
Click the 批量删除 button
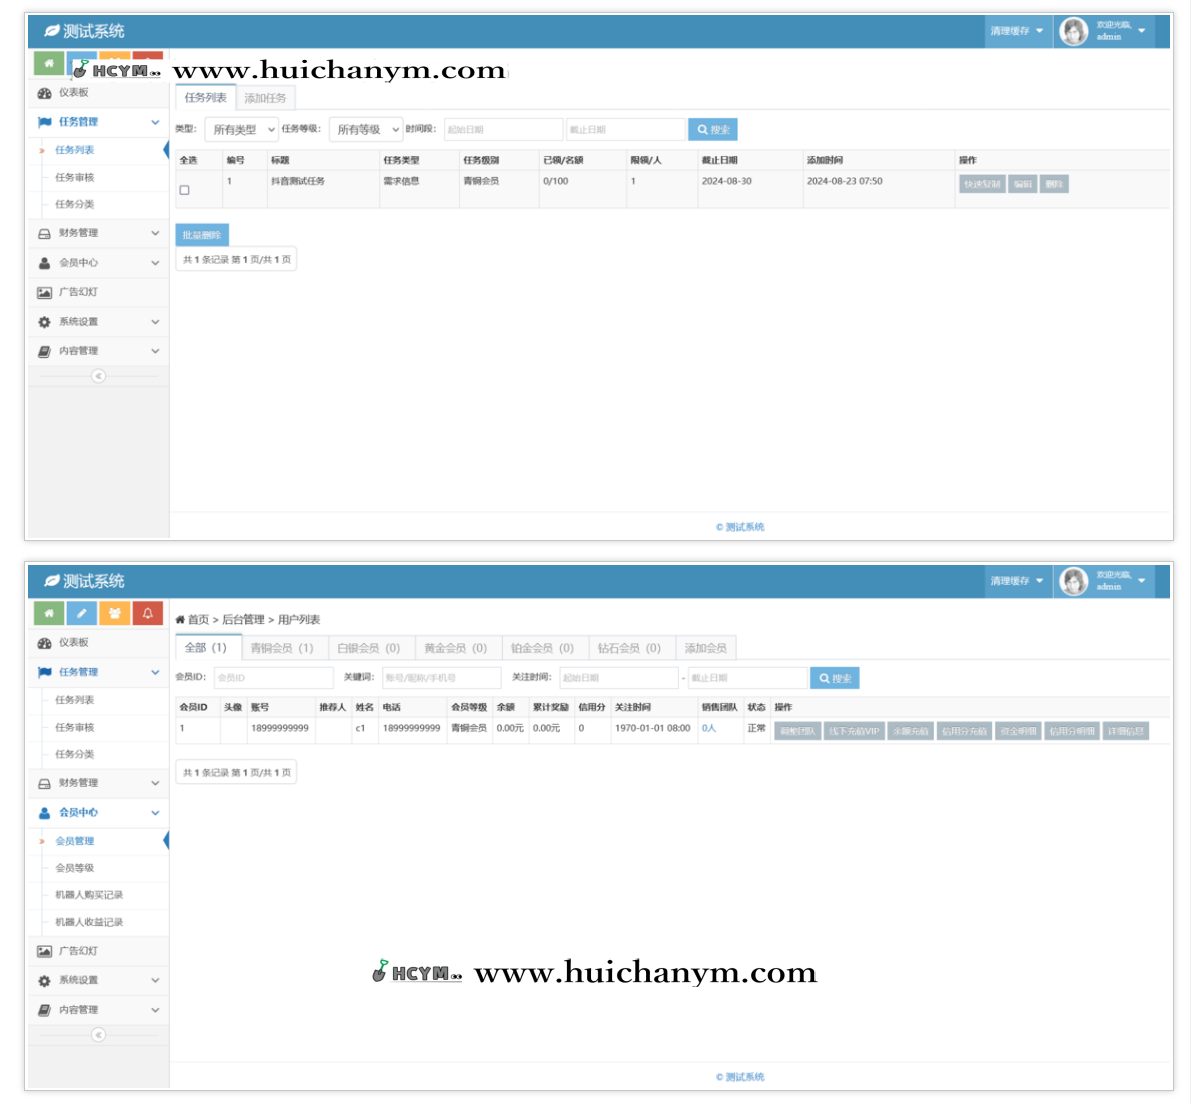(202, 235)
